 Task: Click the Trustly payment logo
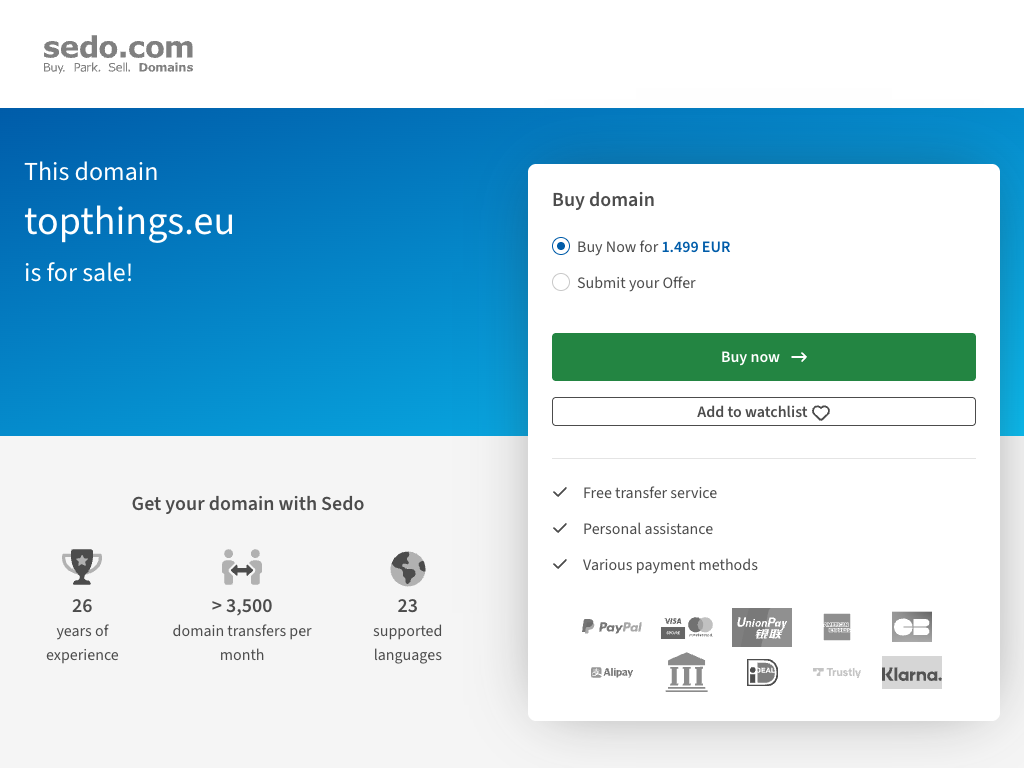[x=837, y=673]
